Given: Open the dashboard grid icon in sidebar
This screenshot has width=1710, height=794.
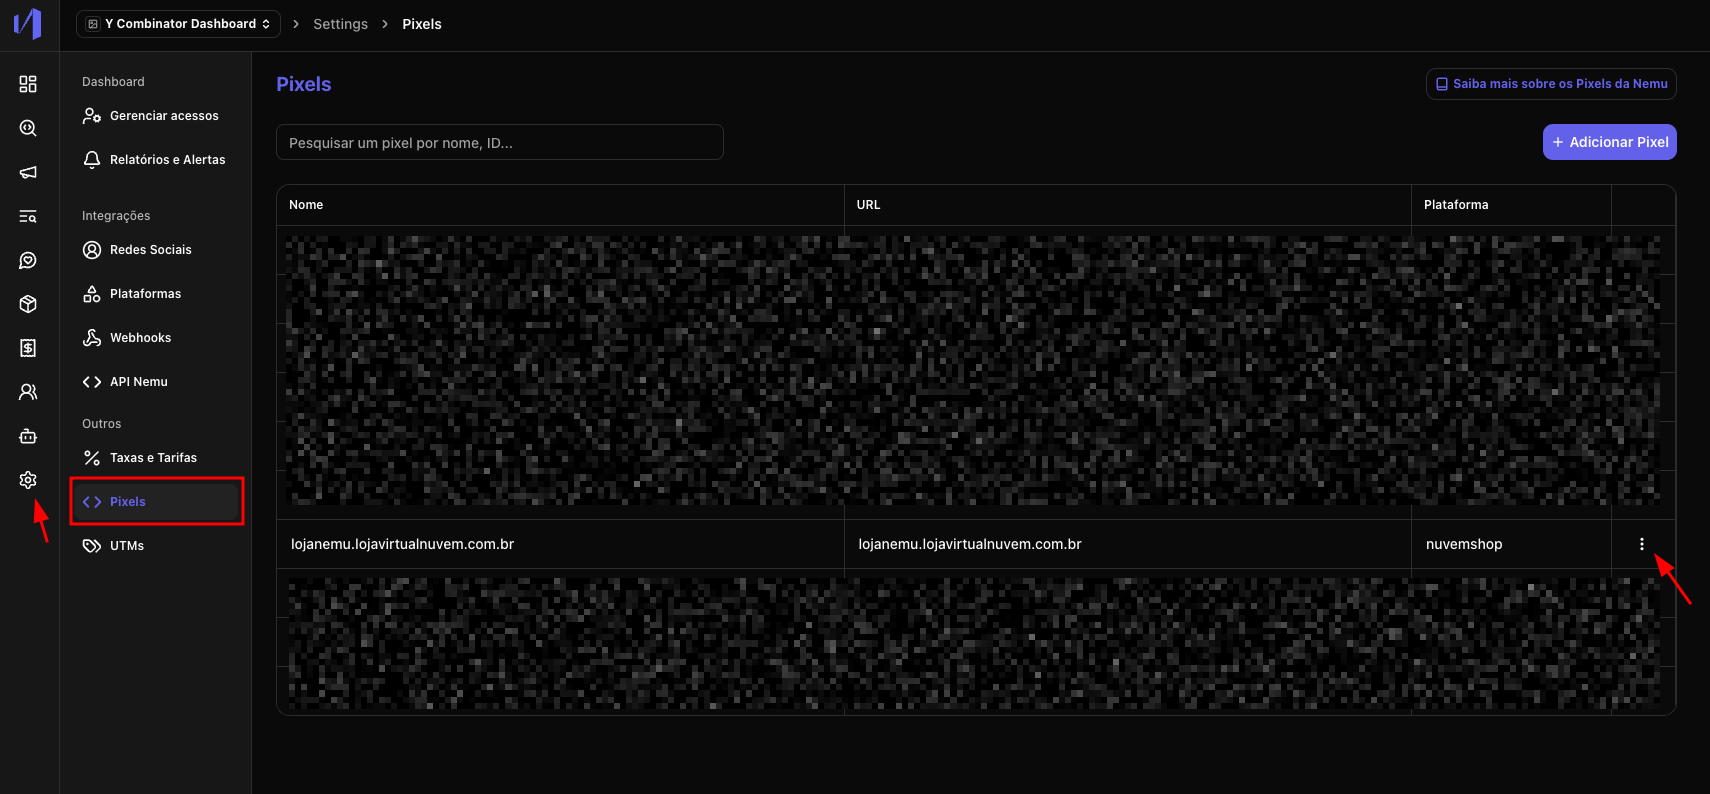Looking at the screenshot, I should (x=28, y=84).
